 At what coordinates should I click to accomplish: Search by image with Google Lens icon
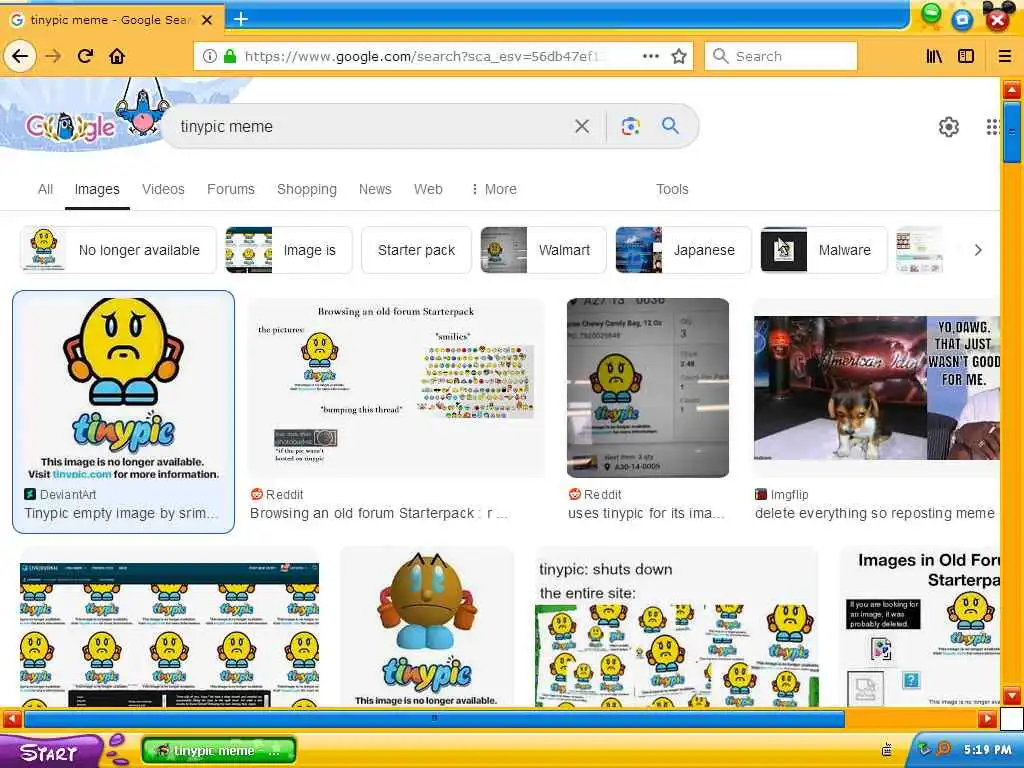[631, 126]
